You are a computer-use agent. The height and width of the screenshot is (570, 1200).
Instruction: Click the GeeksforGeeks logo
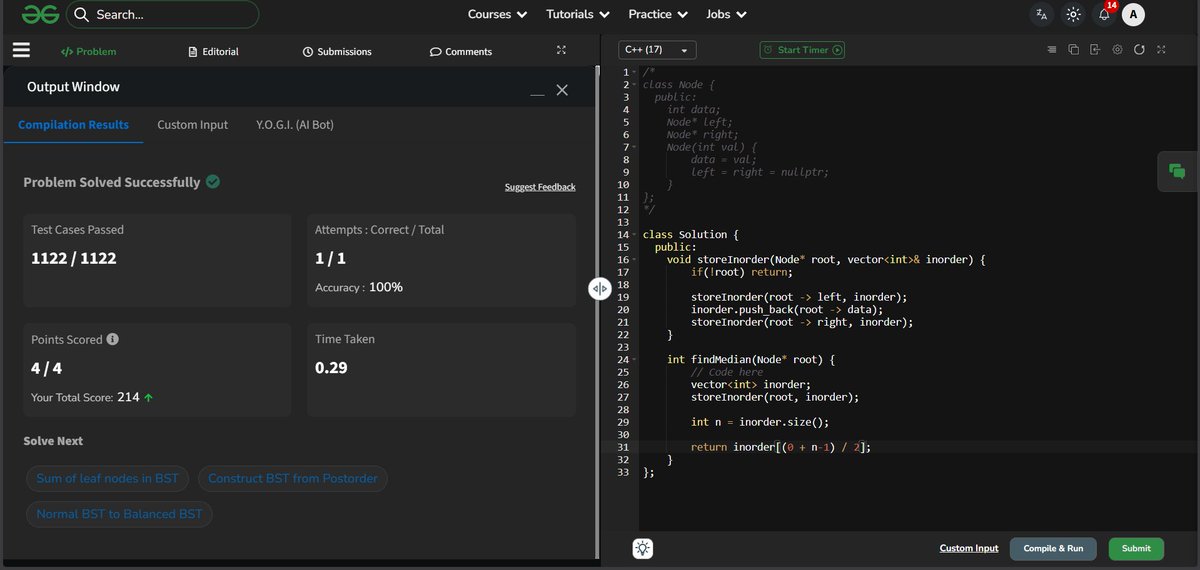39,14
